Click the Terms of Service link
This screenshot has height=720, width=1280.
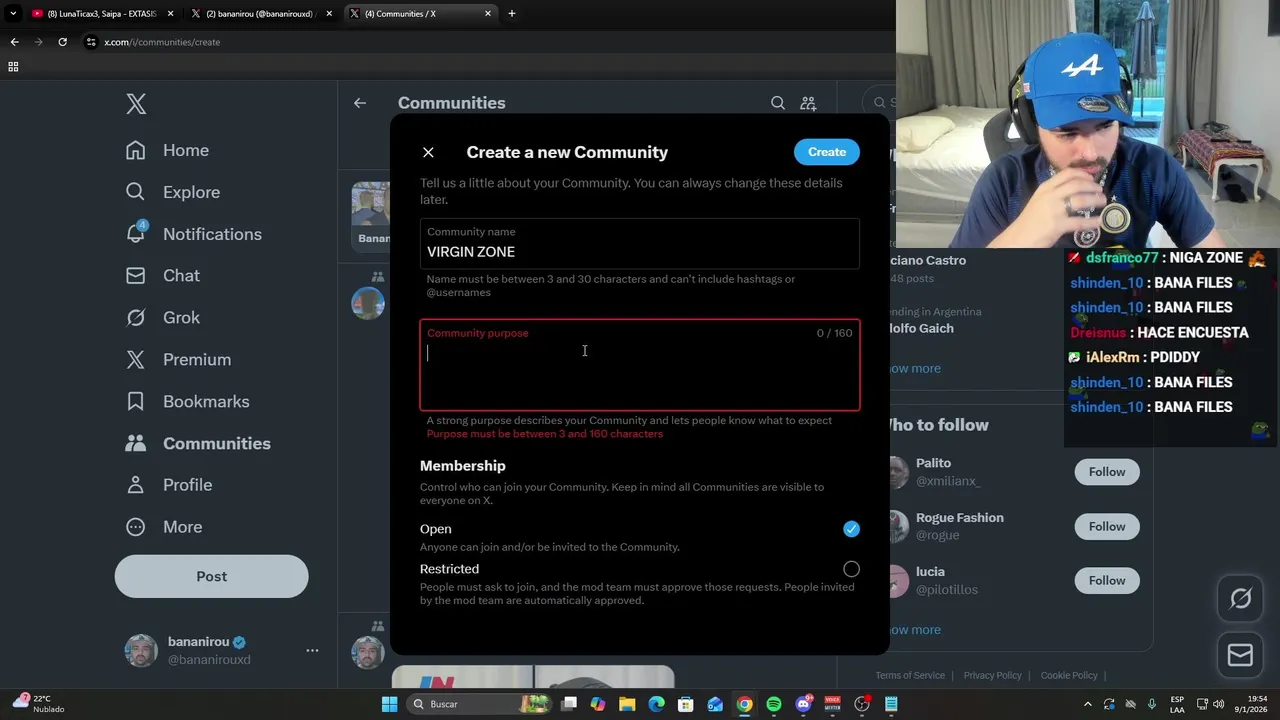910,675
